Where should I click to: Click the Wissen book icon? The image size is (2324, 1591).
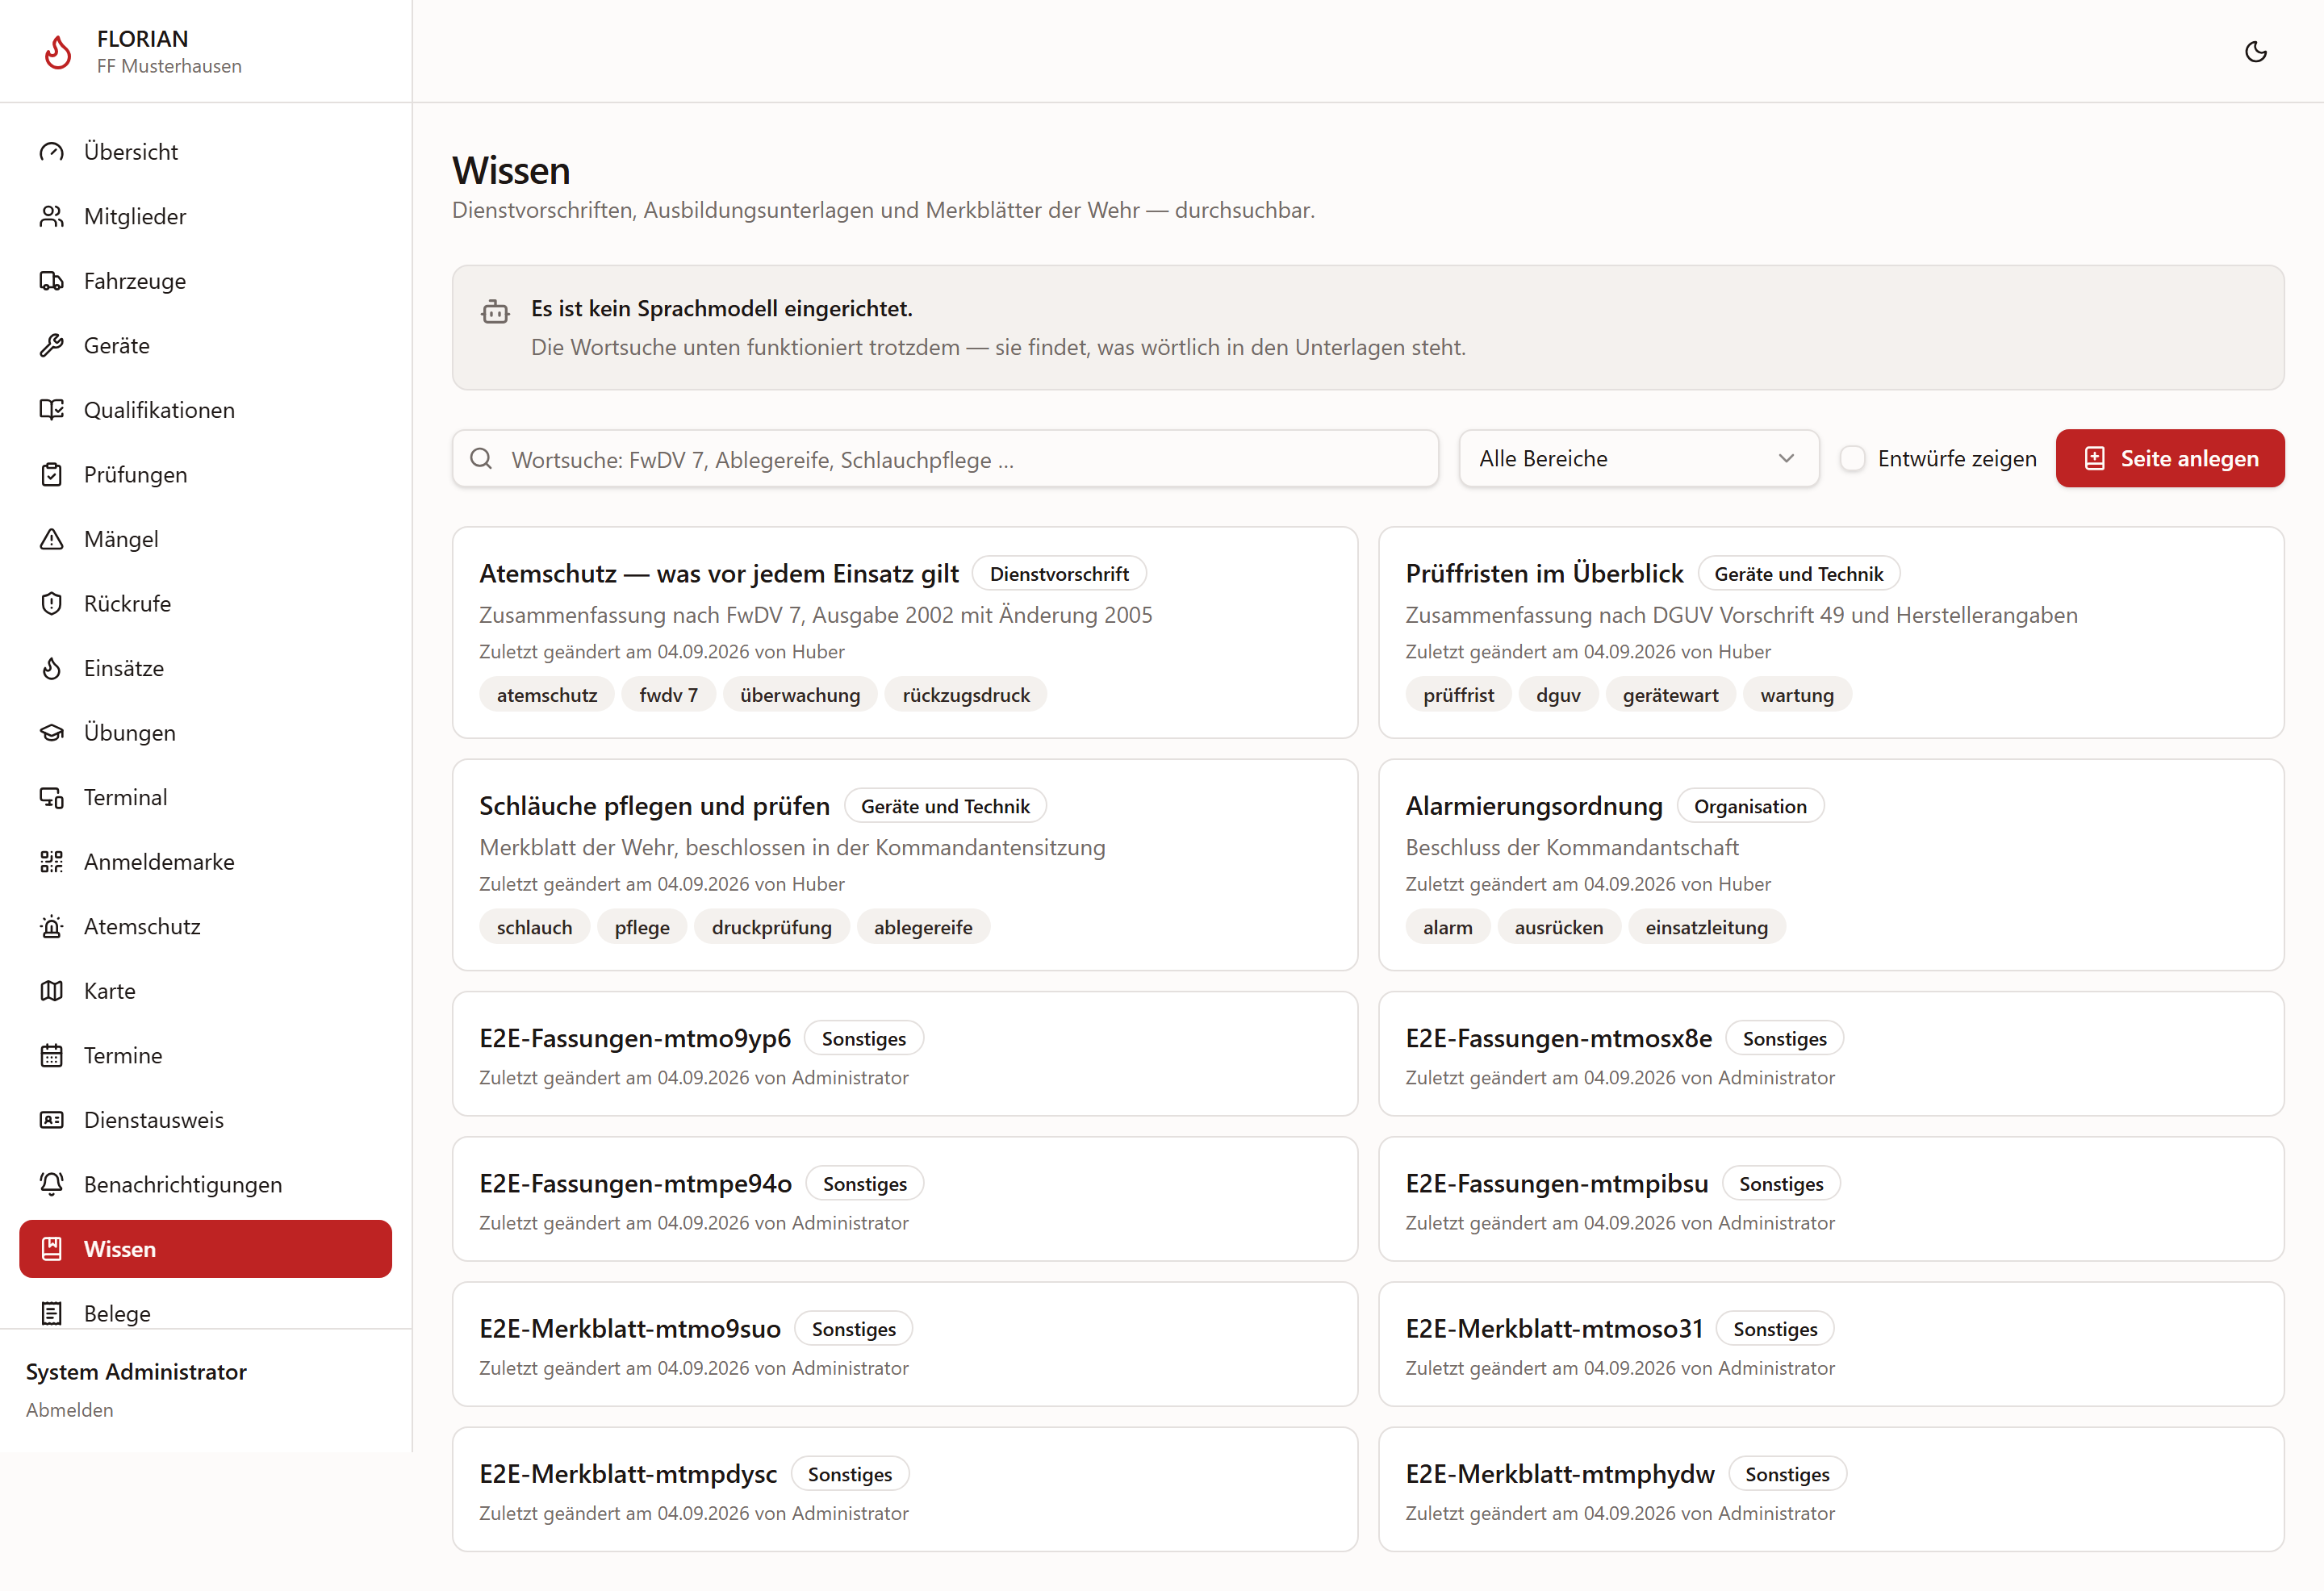[52, 1248]
